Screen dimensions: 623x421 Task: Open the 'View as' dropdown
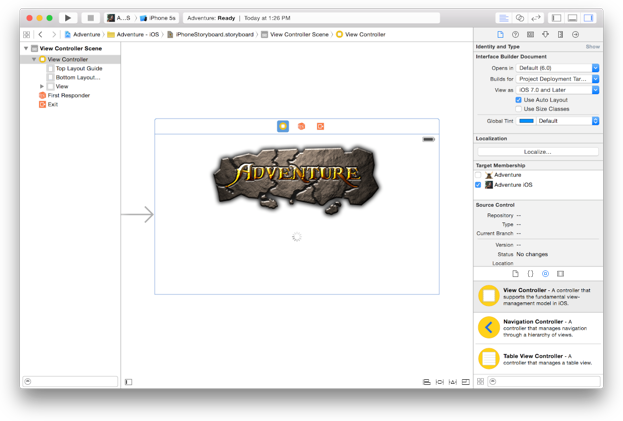pyautogui.click(x=557, y=90)
